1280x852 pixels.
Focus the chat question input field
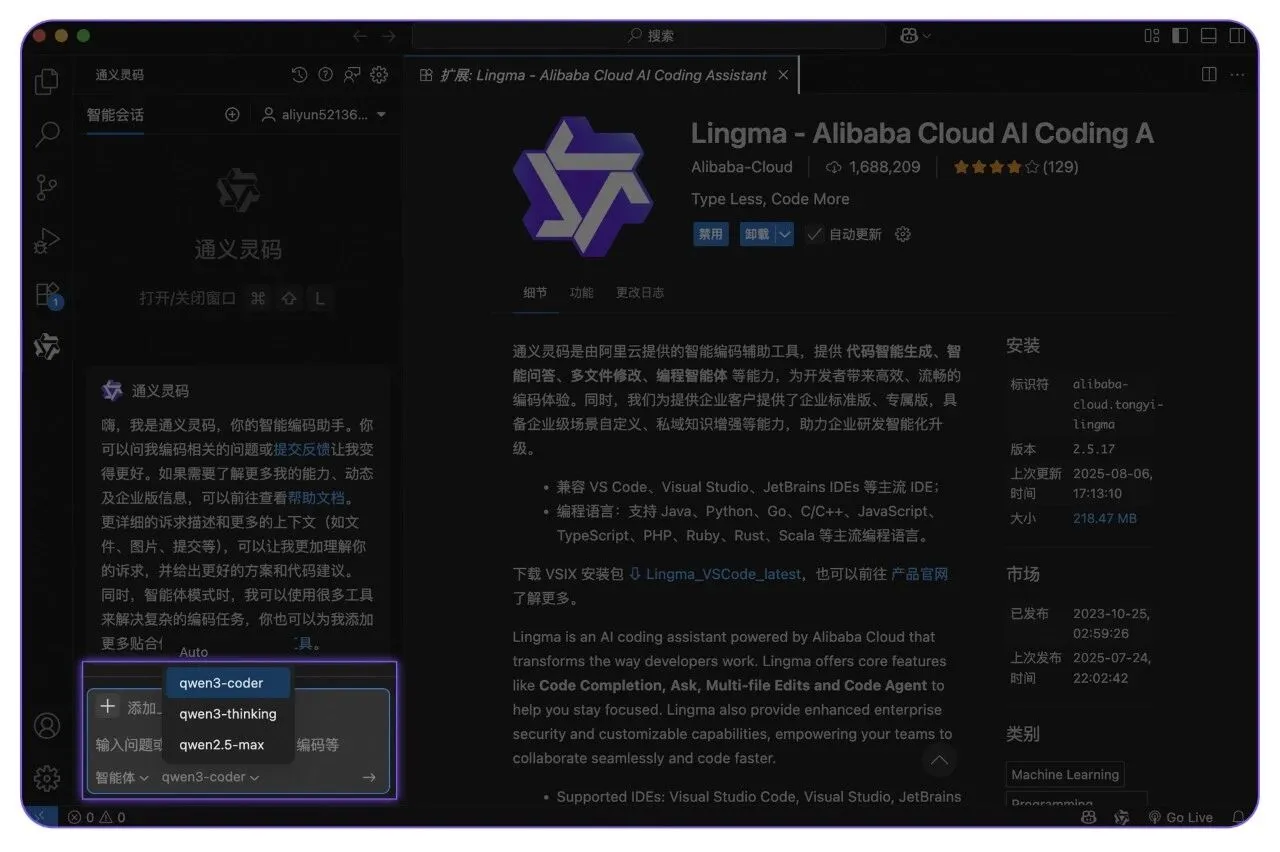238,745
